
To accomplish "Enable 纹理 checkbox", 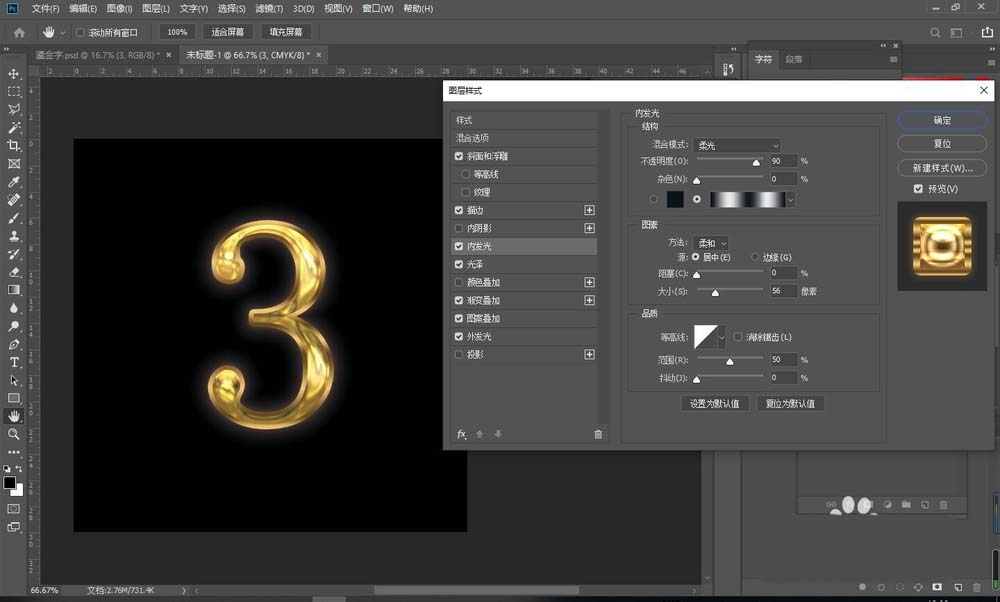I will [466, 192].
